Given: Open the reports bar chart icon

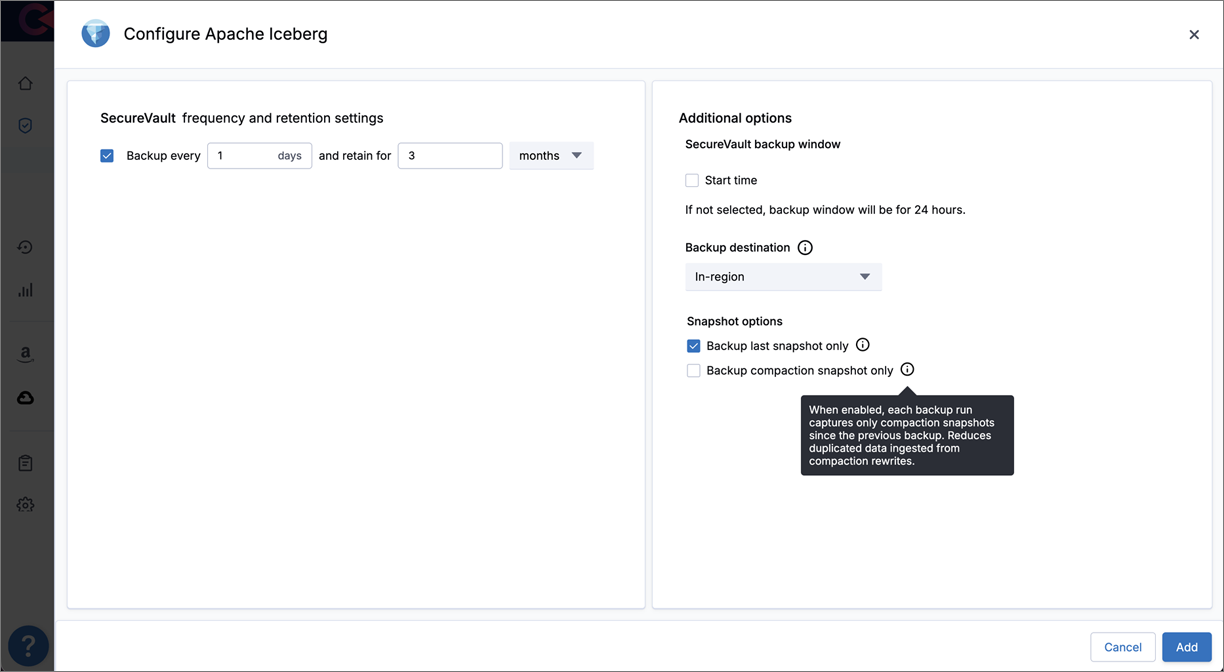Looking at the screenshot, I should coord(25,290).
